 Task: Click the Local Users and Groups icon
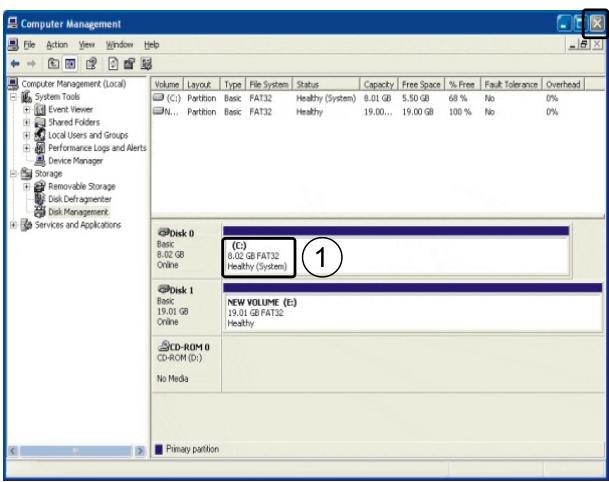[40, 135]
